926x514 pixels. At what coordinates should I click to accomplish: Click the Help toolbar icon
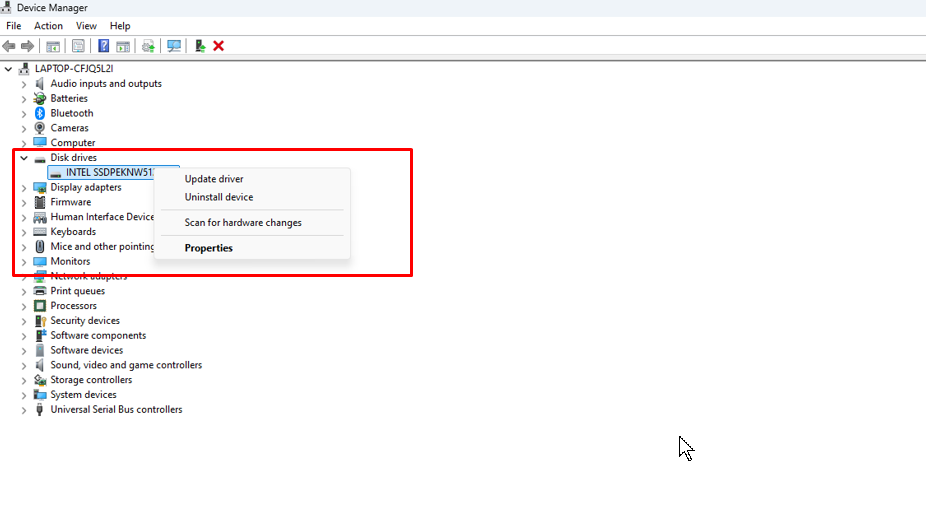click(103, 46)
